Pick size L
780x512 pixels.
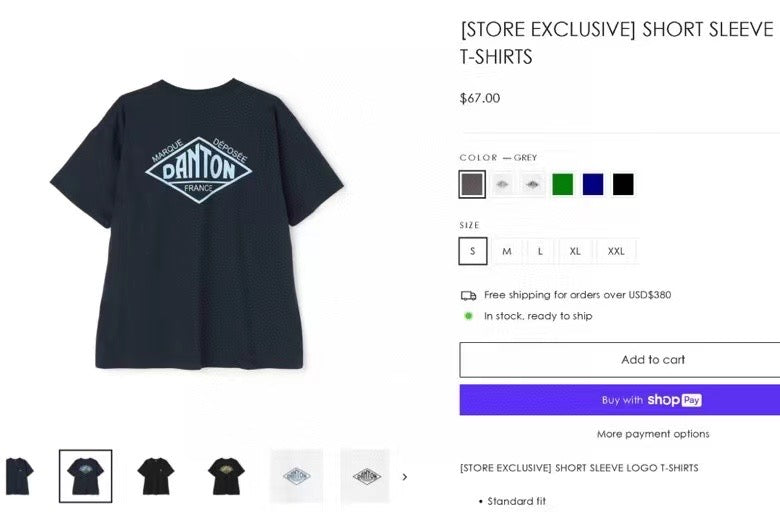(540, 251)
